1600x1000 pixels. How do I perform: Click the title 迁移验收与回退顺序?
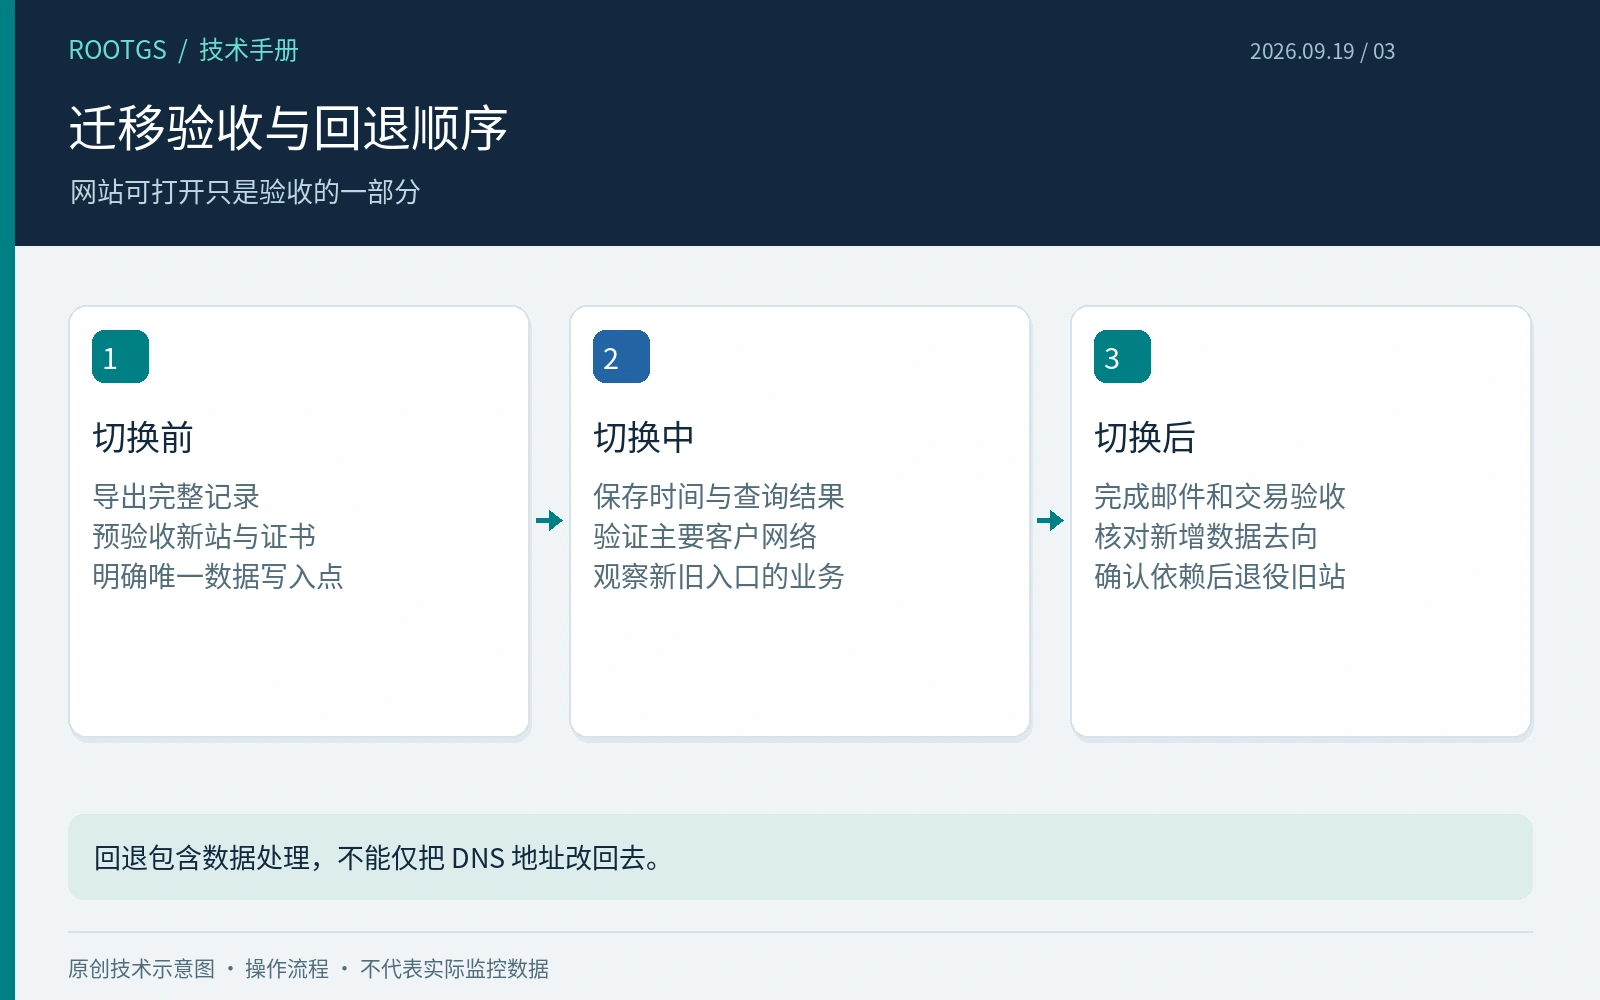[288, 128]
